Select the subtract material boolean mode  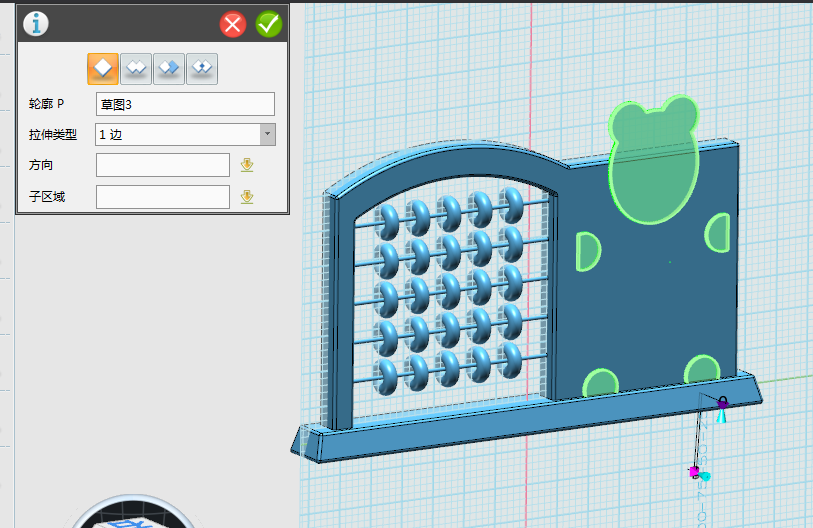(169, 68)
